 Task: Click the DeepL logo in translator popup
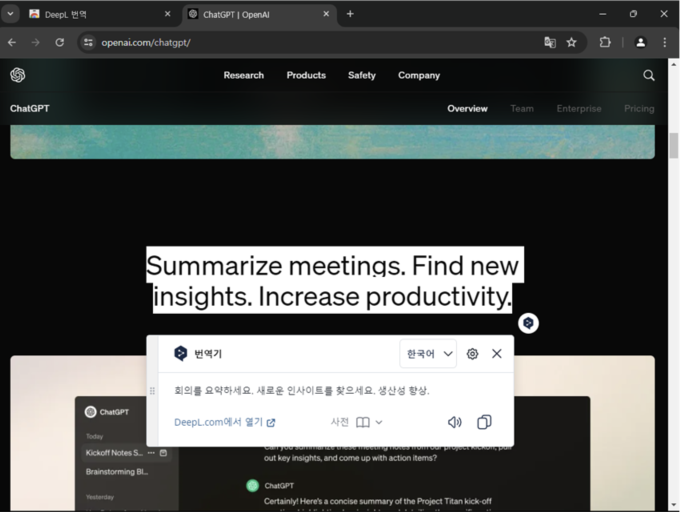click(180, 353)
